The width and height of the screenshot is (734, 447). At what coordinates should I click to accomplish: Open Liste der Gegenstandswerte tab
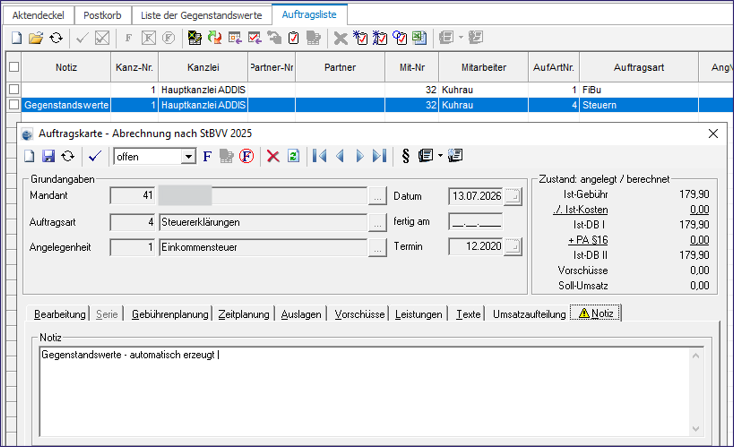201,15
